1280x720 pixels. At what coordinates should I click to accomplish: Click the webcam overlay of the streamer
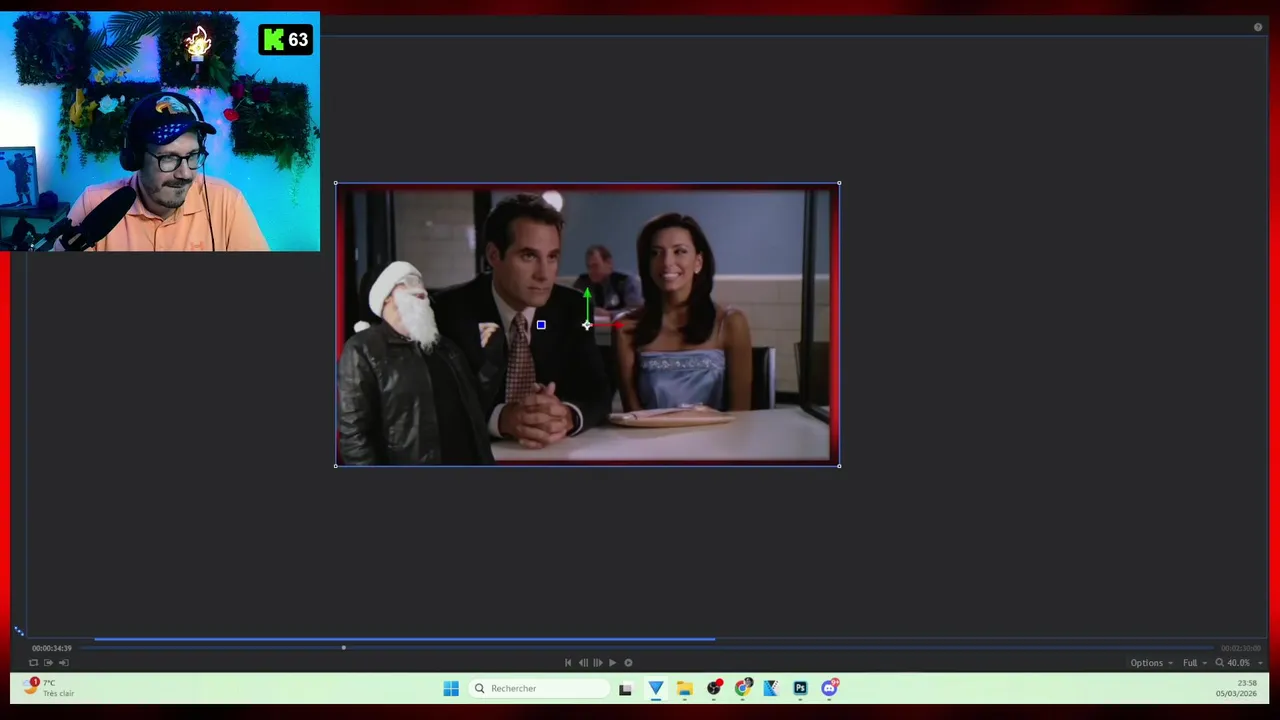point(160,132)
